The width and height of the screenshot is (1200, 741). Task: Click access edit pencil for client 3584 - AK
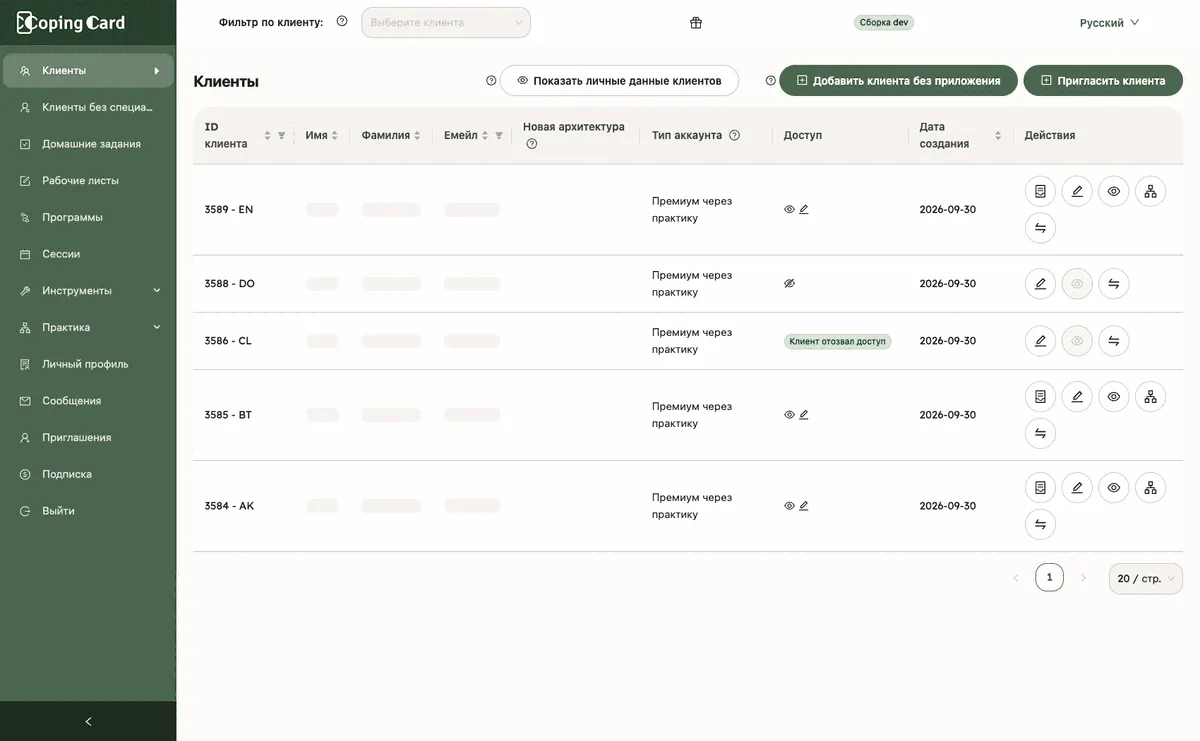pyautogui.click(x=804, y=506)
